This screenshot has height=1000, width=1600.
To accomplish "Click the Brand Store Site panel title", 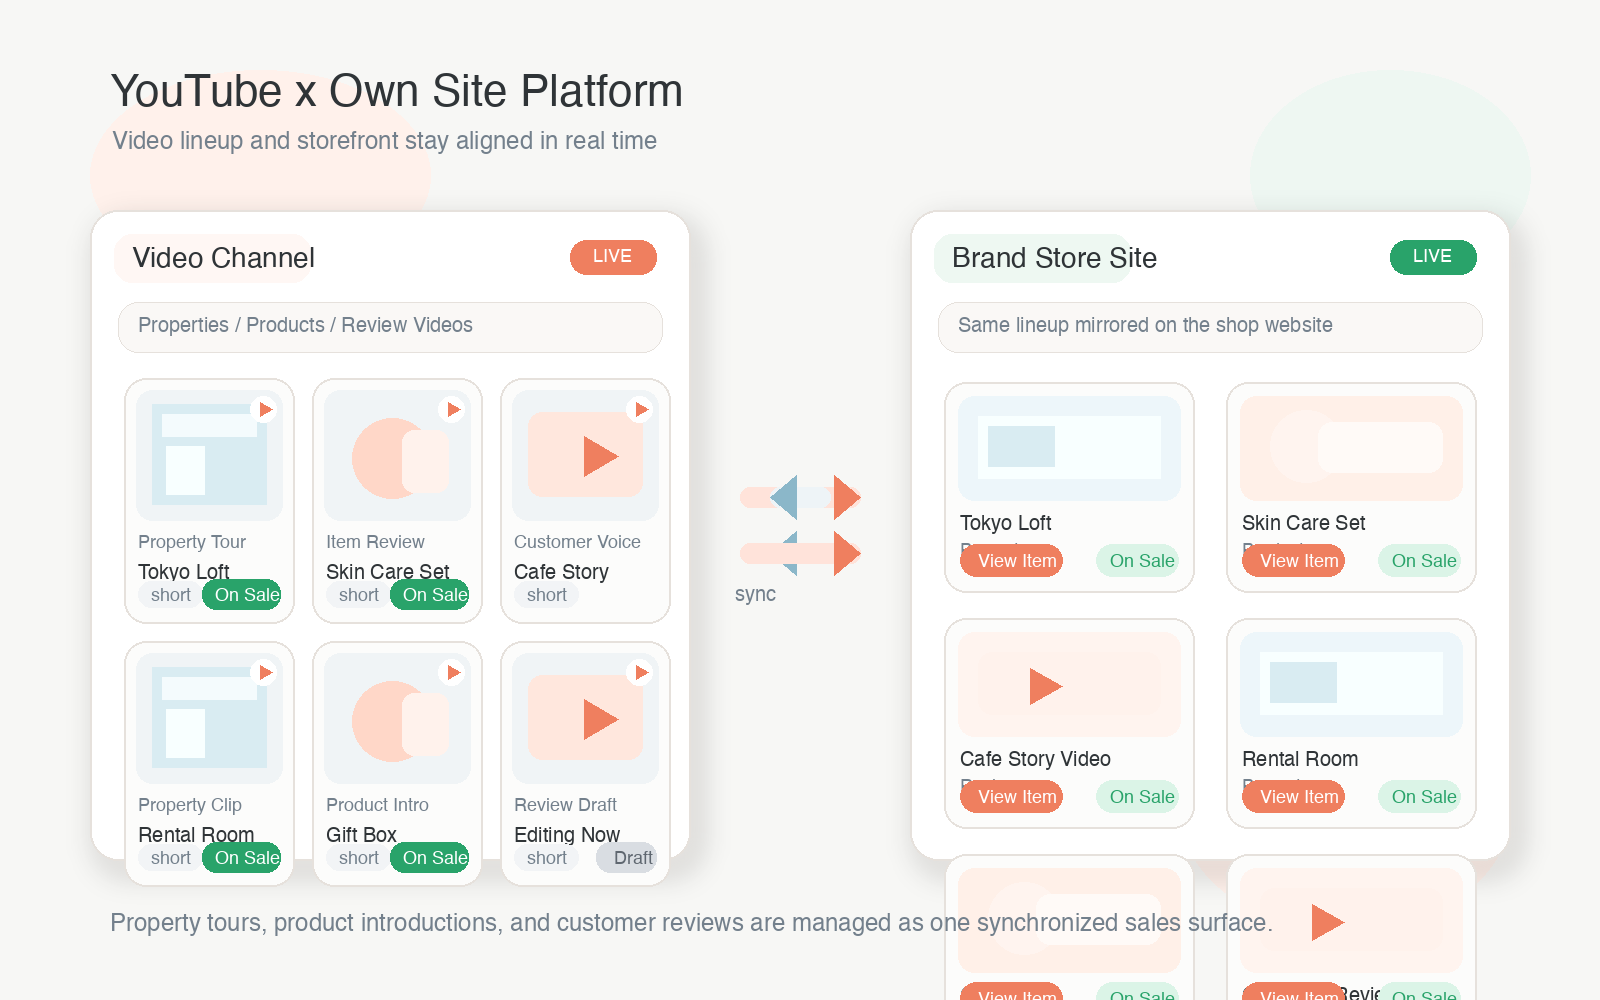I will tap(1054, 258).
